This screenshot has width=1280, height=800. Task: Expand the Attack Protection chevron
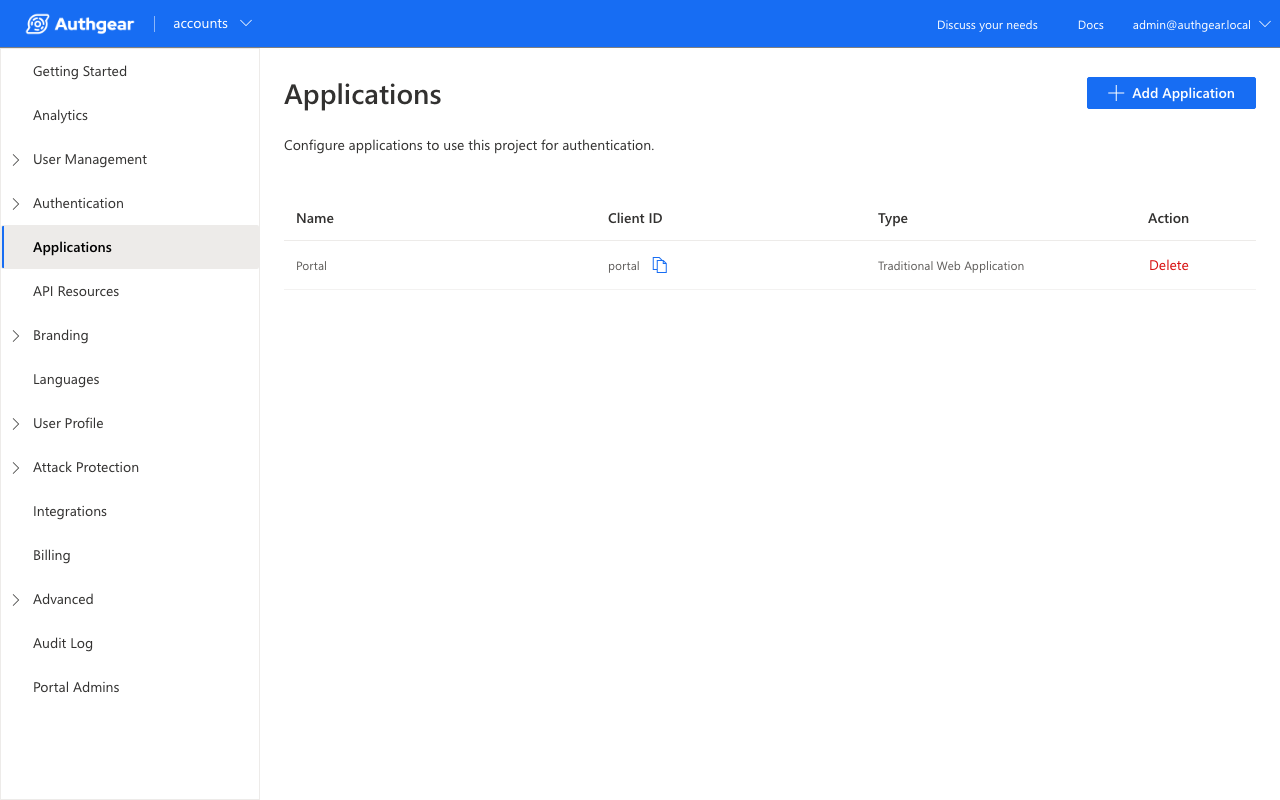click(x=16, y=468)
